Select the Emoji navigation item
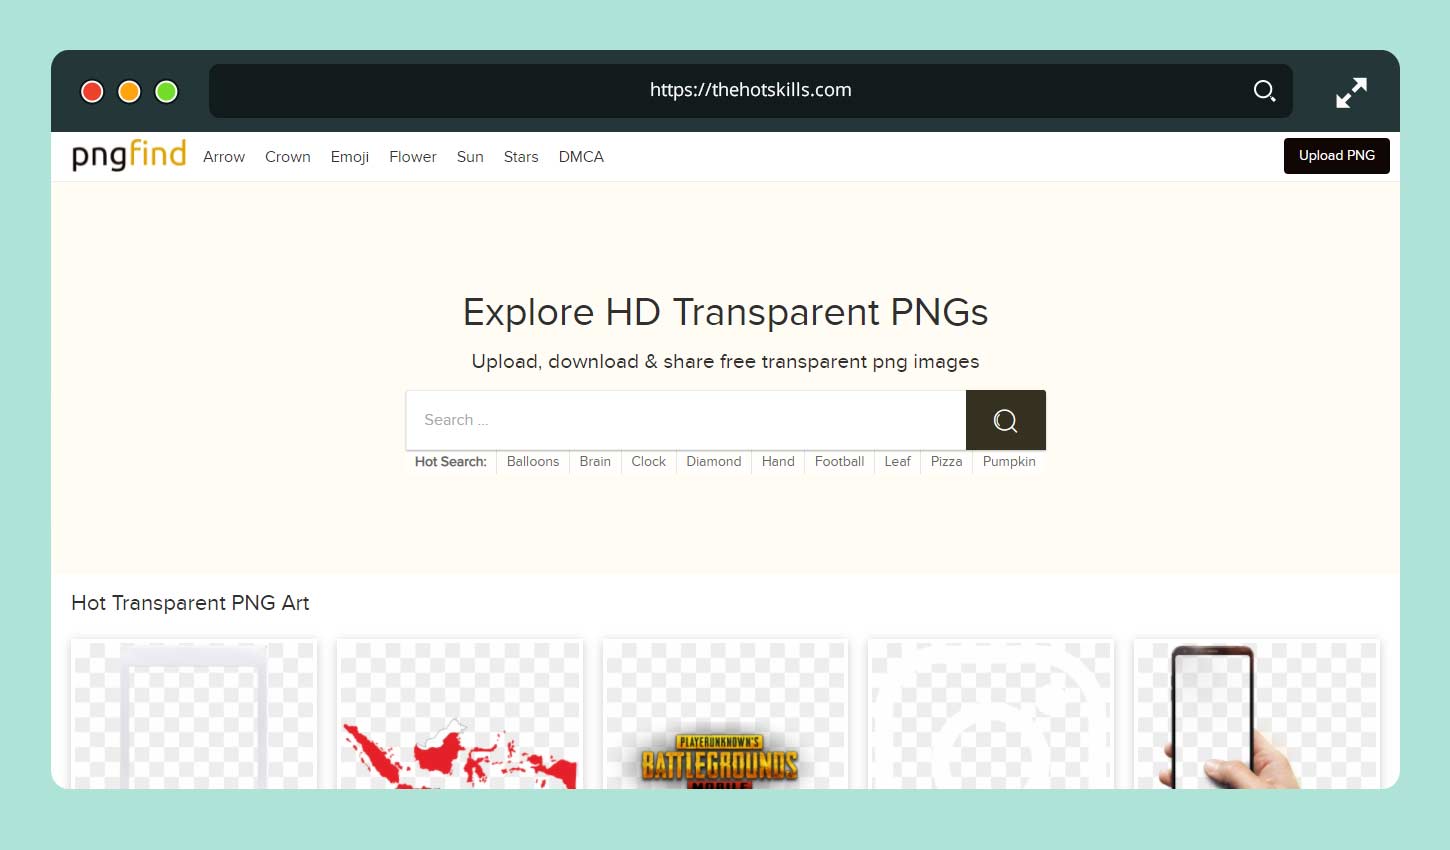 click(349, 156)
